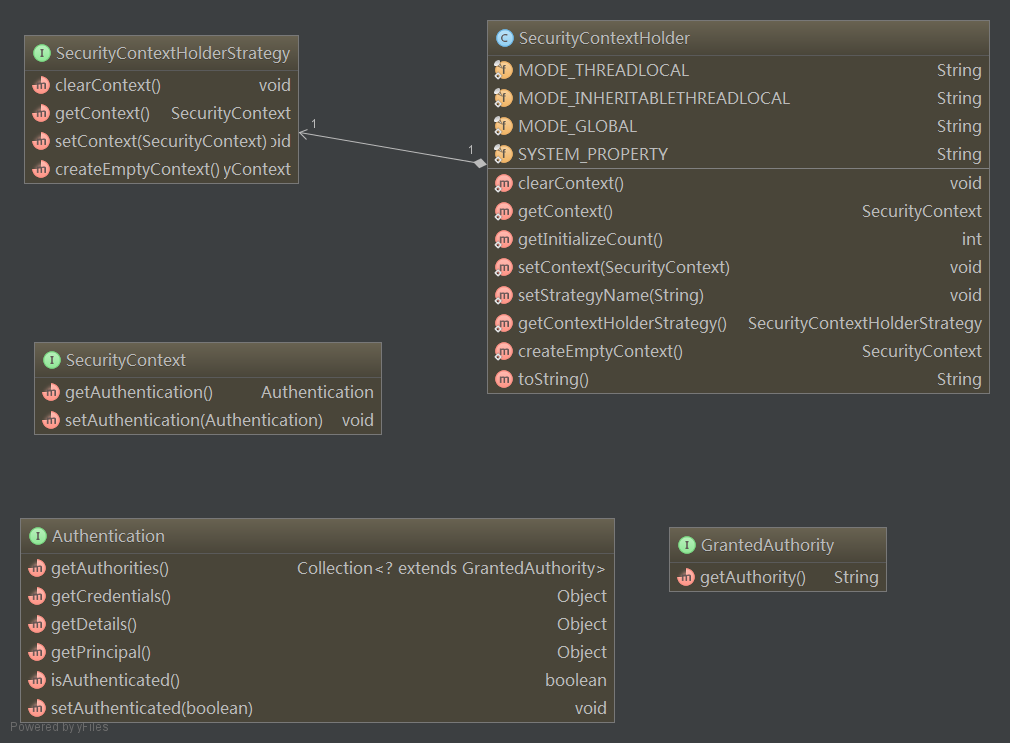The height and width of the screenshot is (743, 1010).
Task: Click the GrantedAuthority interface icon
Action: (x=686, y=545)
